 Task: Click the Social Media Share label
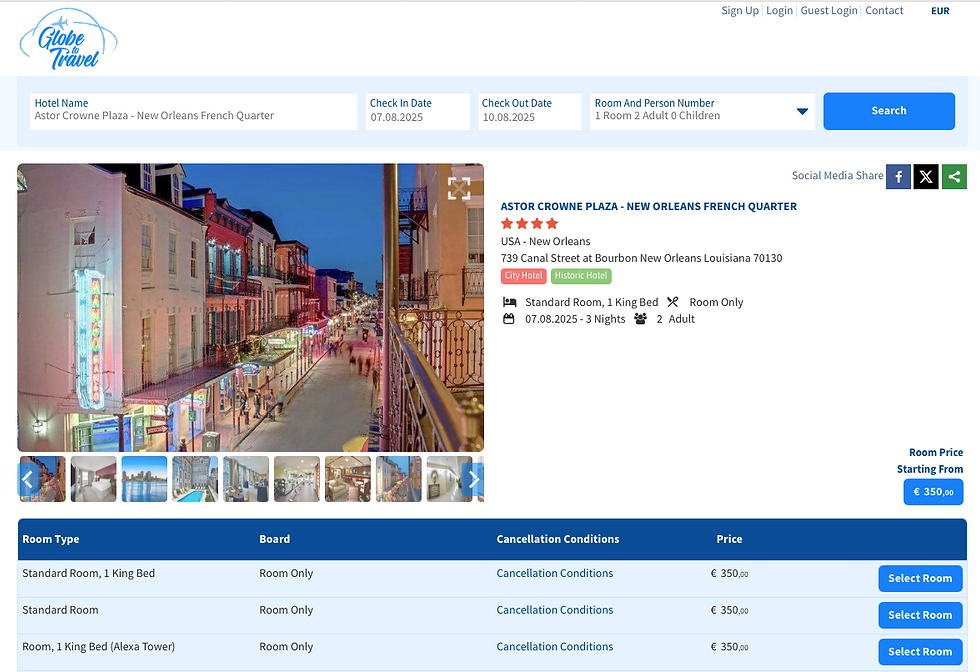[x=838, y=176]
